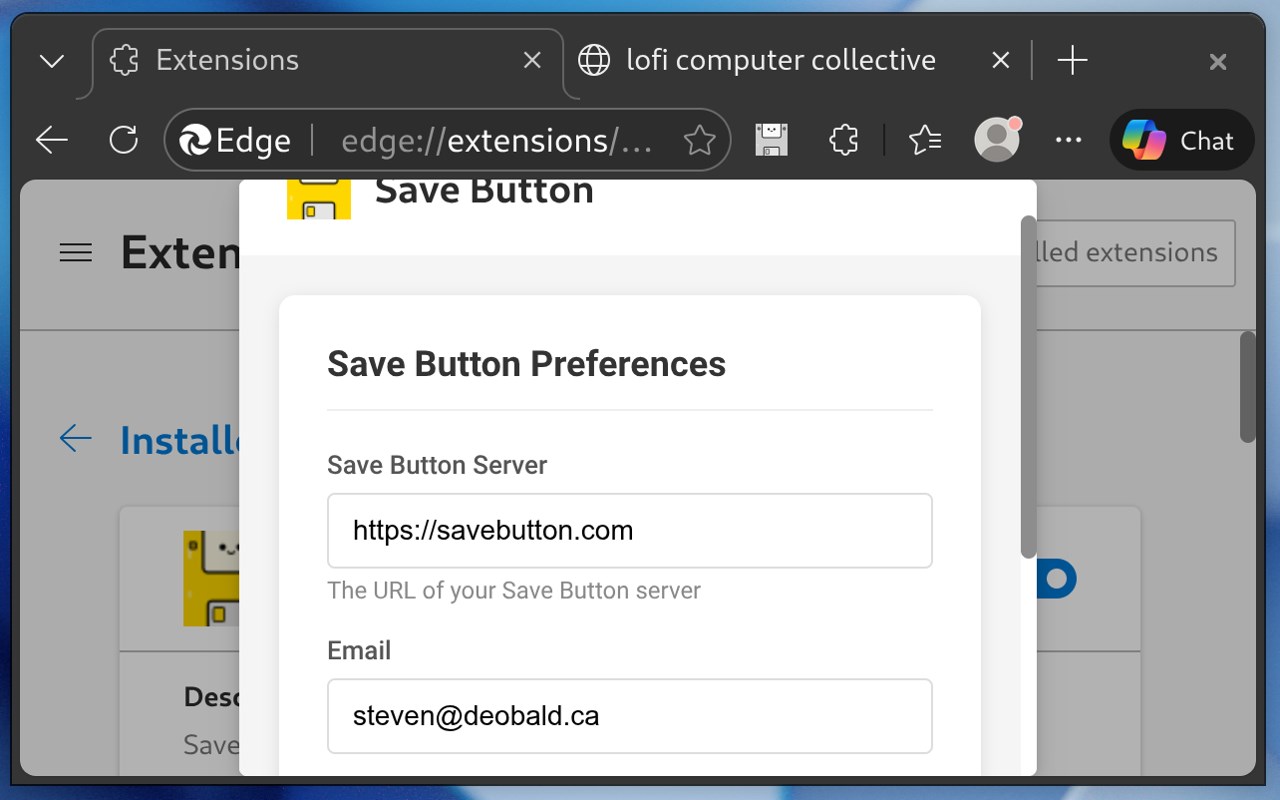The width and height of the screenshot is (1280, 800).
Task: Go back with the browser back arrow
Action: coord(52,141)
